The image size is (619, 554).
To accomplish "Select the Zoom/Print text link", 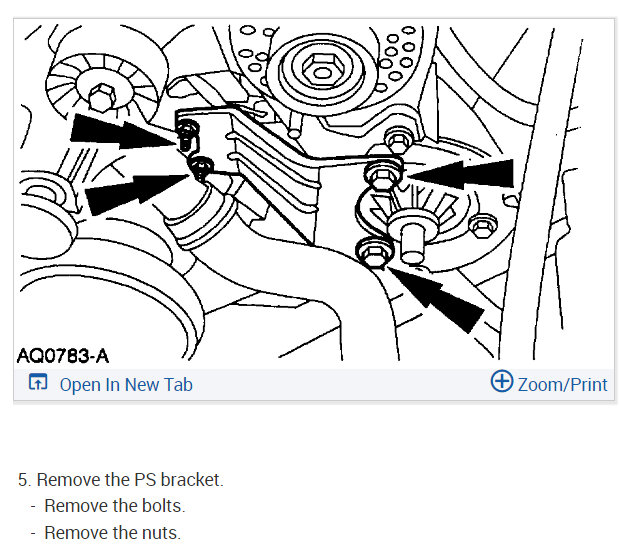I will [563, 385].
